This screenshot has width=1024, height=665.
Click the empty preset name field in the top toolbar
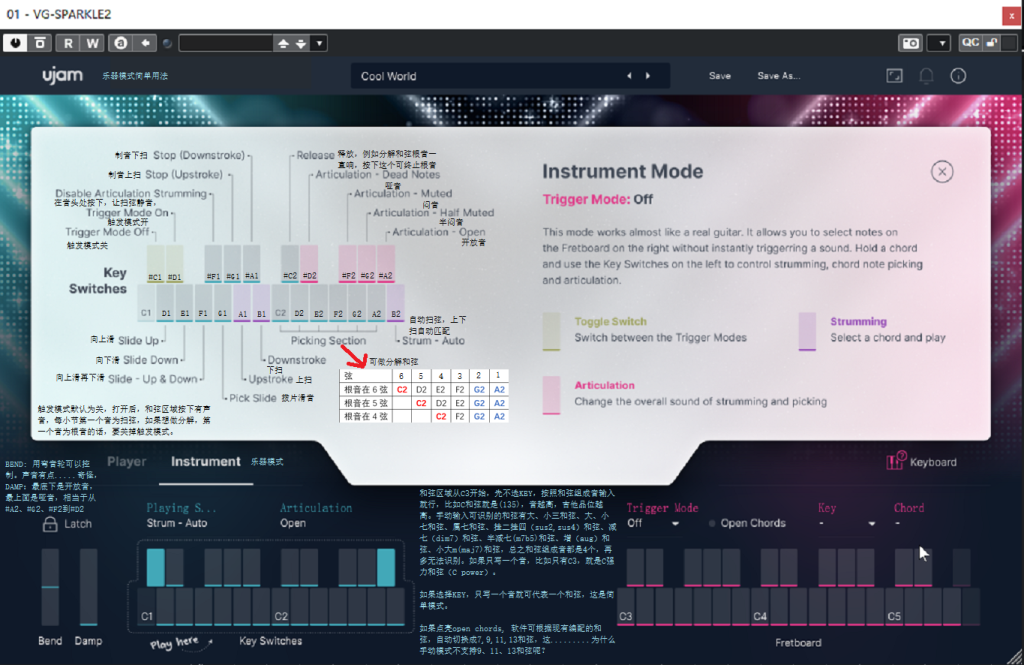[225, 43]
